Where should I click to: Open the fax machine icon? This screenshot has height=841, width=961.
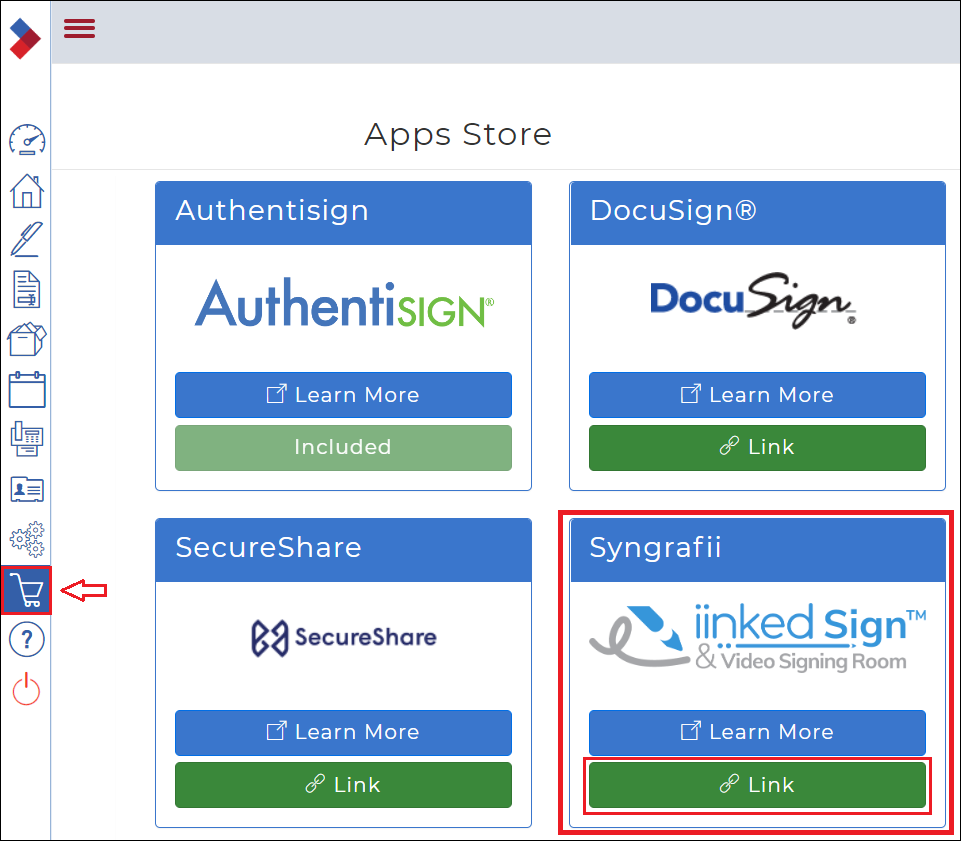(27, 440)
